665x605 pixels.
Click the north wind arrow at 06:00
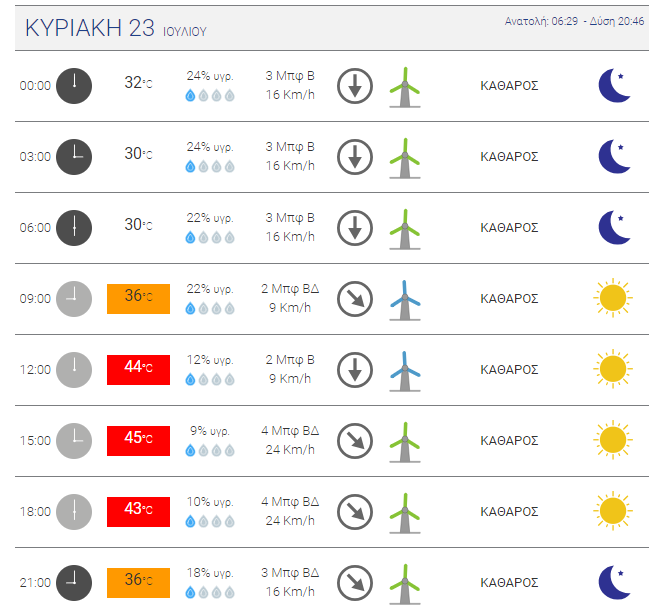pyautogui.click(x=354, y=227)
